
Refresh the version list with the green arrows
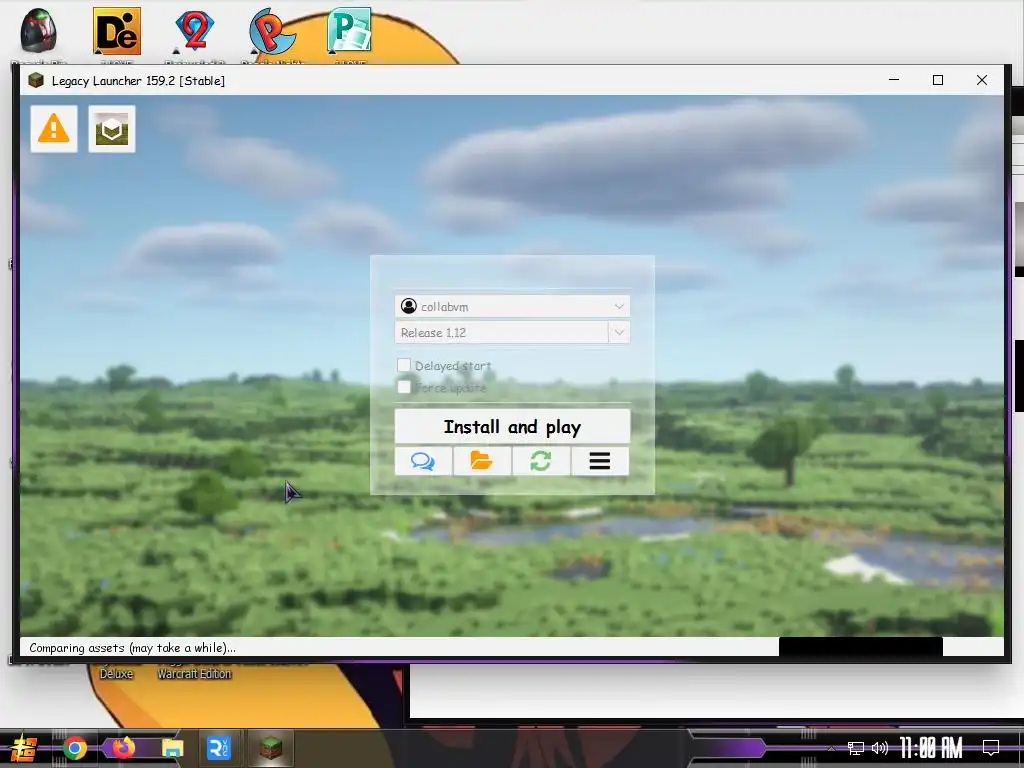point(541,461)
